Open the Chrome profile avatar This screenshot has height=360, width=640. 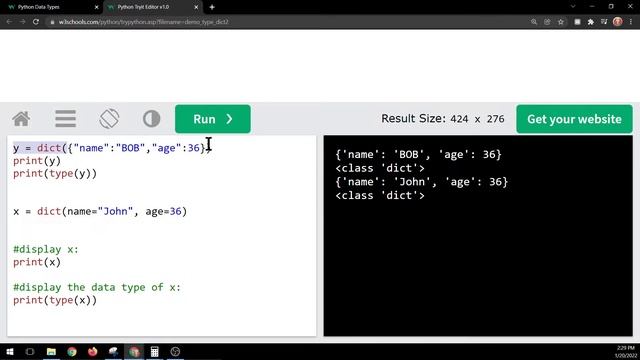(x=618, y=22)
